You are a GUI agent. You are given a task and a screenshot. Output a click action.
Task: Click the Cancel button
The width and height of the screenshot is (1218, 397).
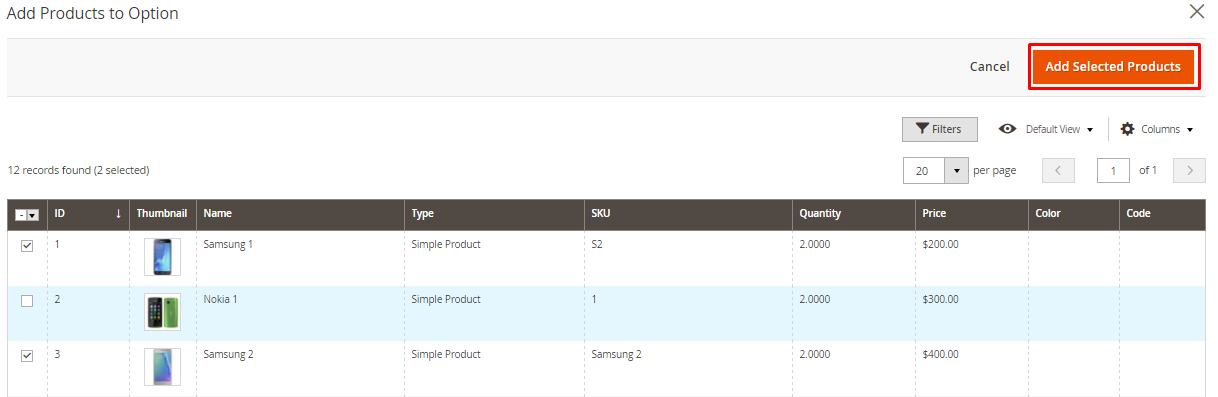tap(989, 67)
